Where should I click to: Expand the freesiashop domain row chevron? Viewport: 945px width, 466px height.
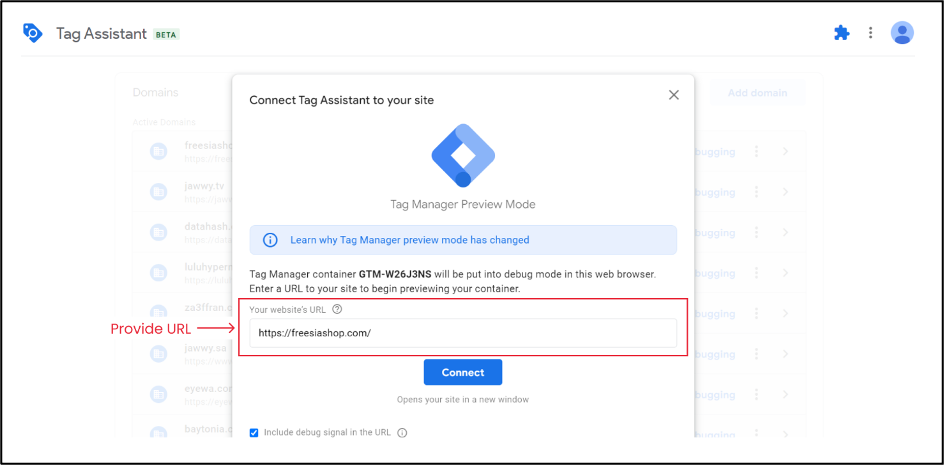785,152
